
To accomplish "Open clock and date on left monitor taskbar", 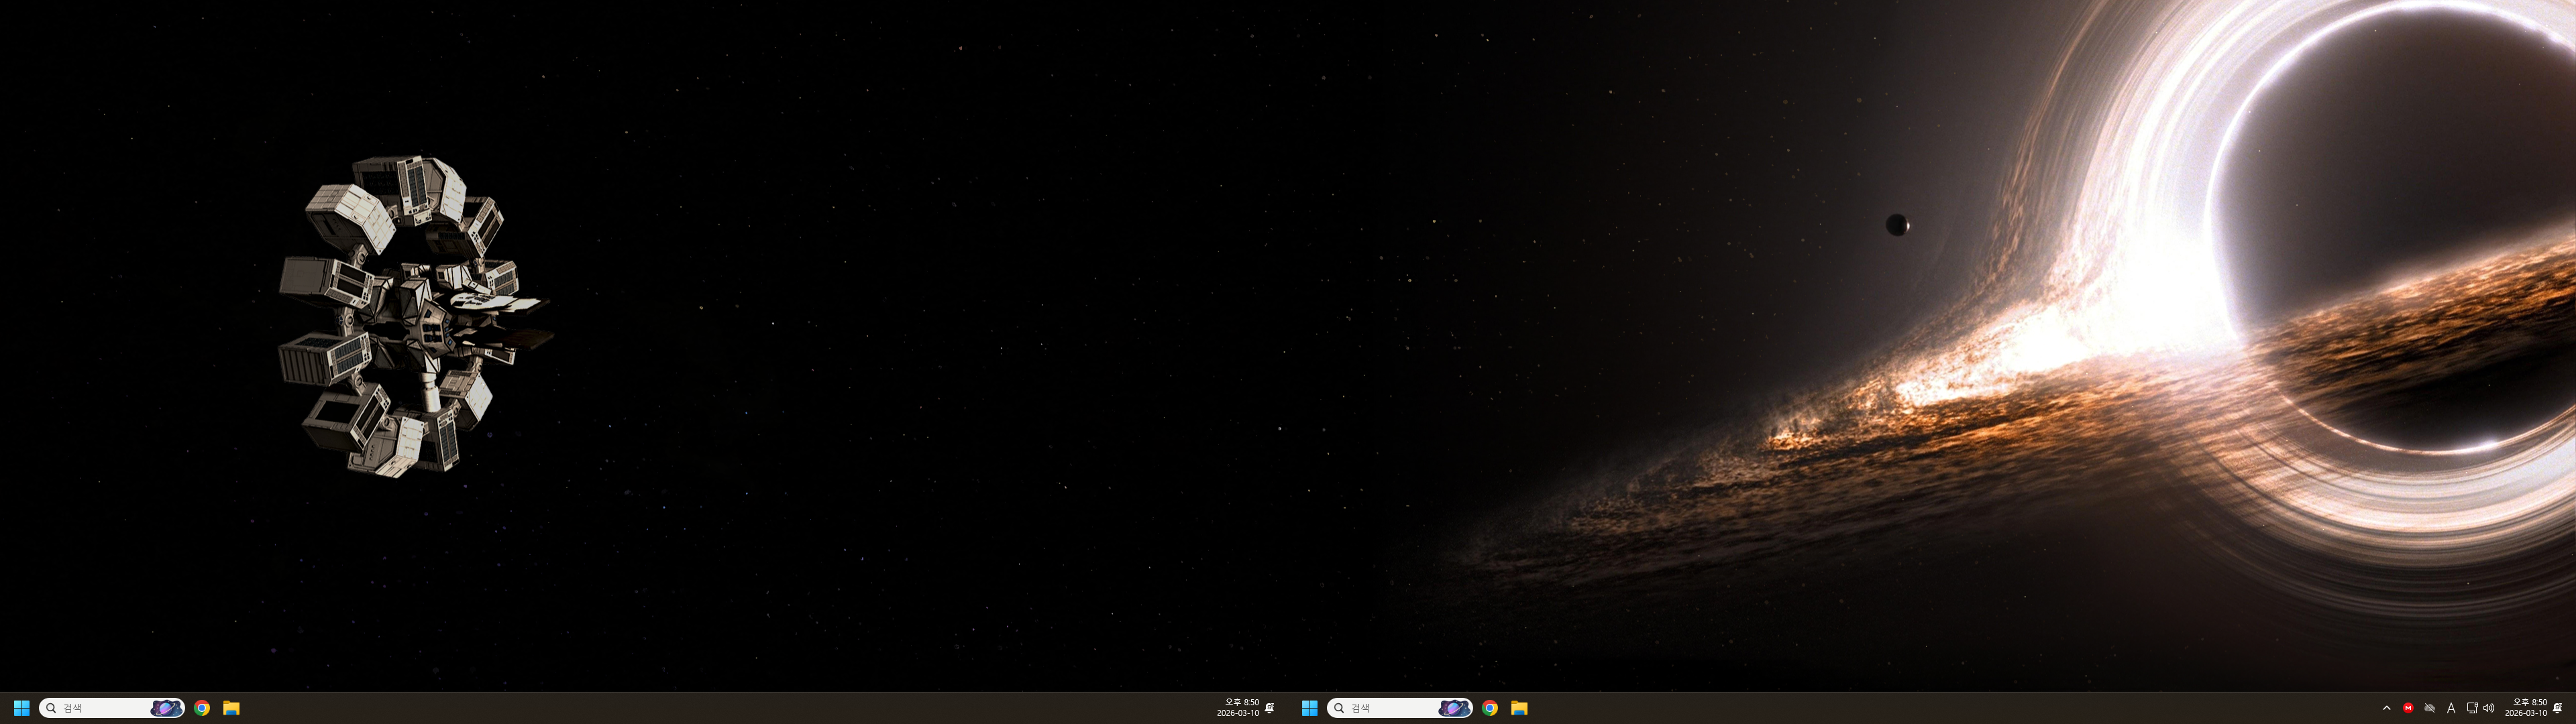I will (1238, 708).
